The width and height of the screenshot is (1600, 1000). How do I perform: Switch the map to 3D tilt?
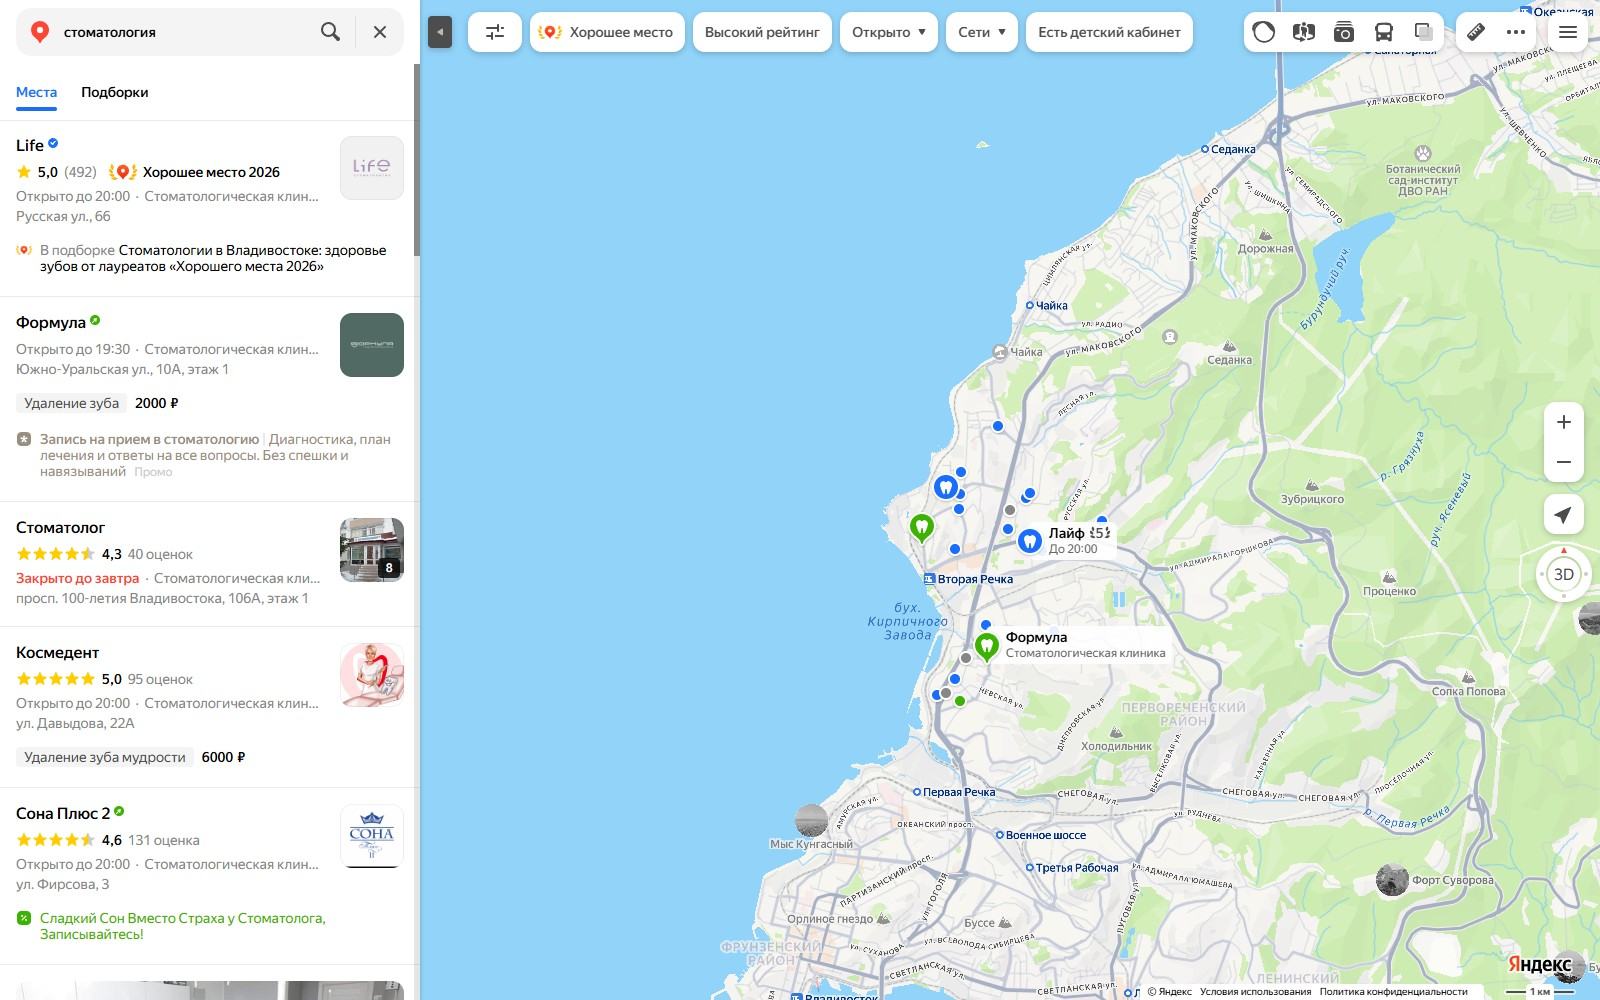tap(1564, 574)
